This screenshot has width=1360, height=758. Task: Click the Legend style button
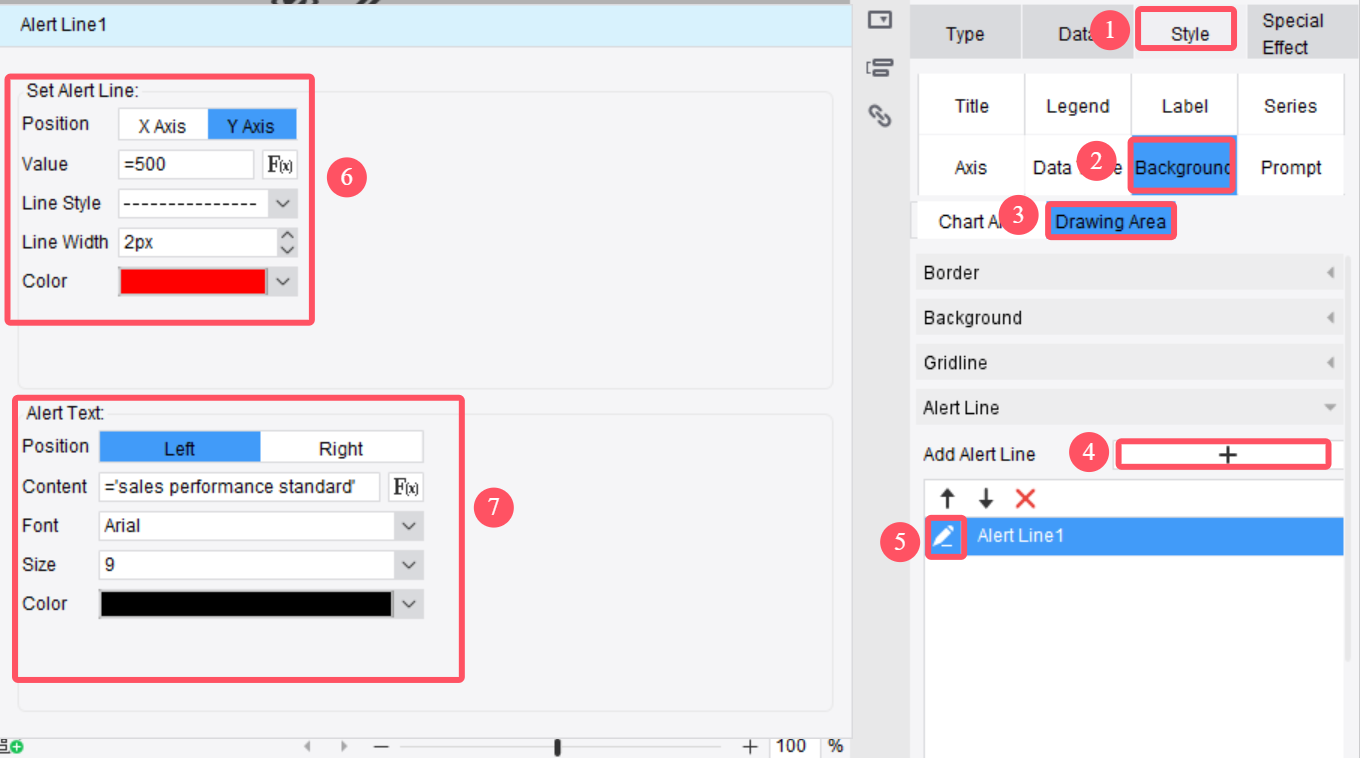click(1077, 106)
